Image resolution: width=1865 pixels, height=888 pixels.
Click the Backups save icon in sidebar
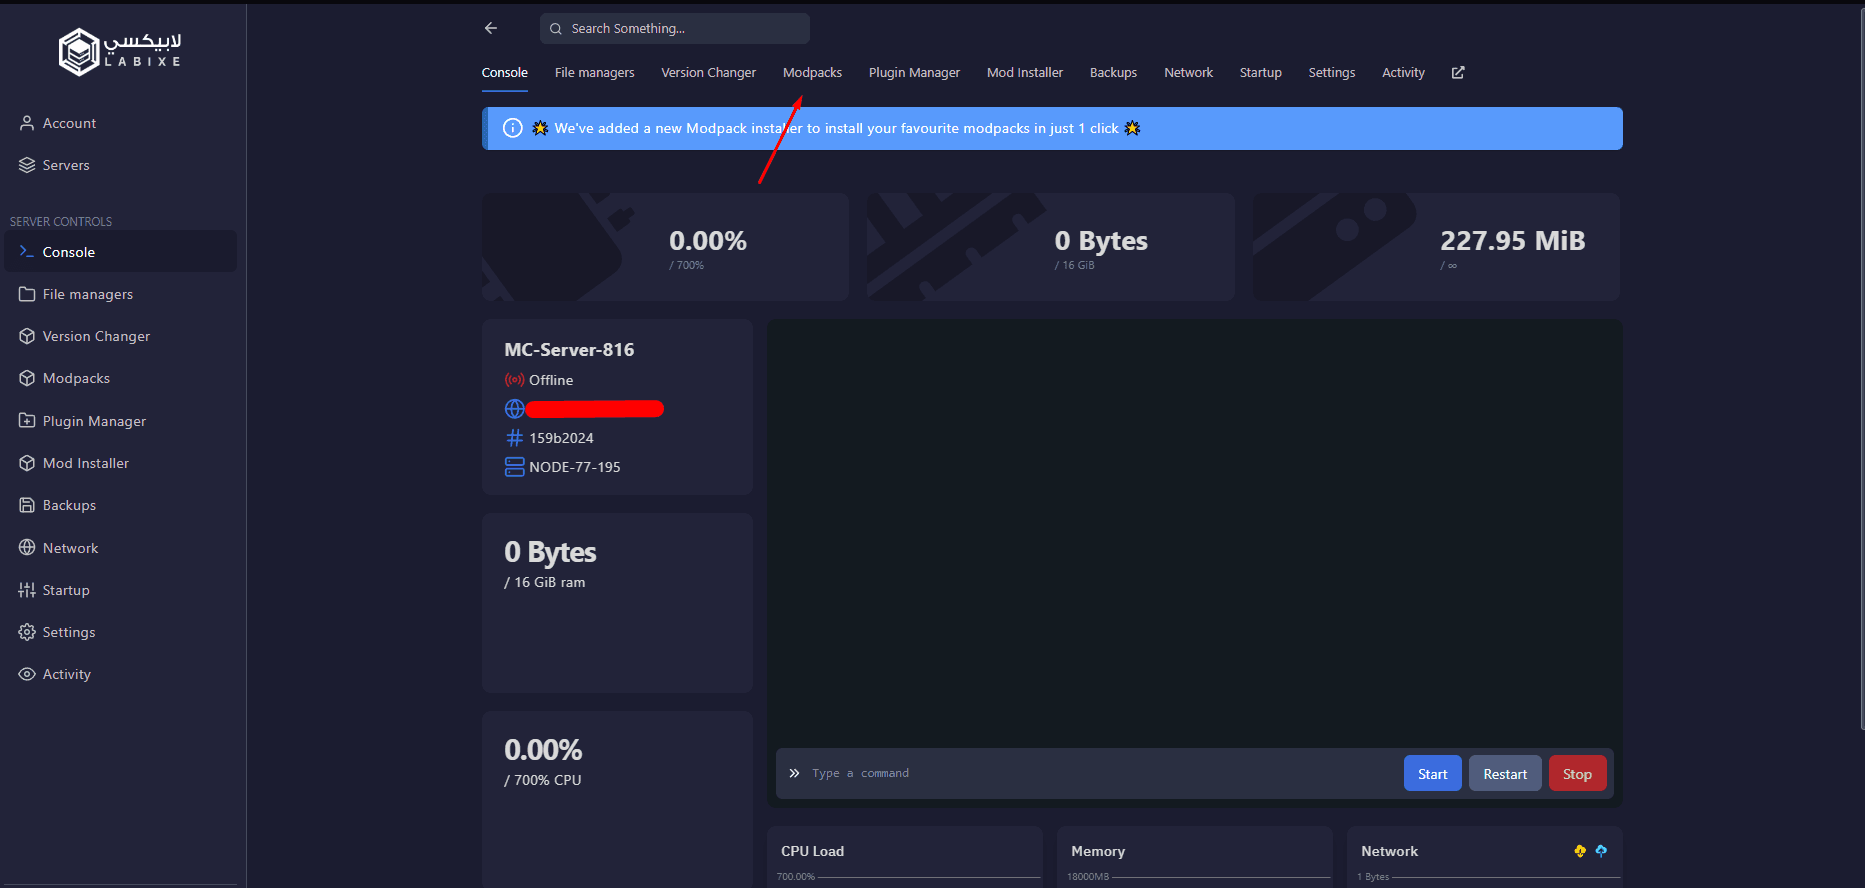pyautogui.click(x=27, y=505)
